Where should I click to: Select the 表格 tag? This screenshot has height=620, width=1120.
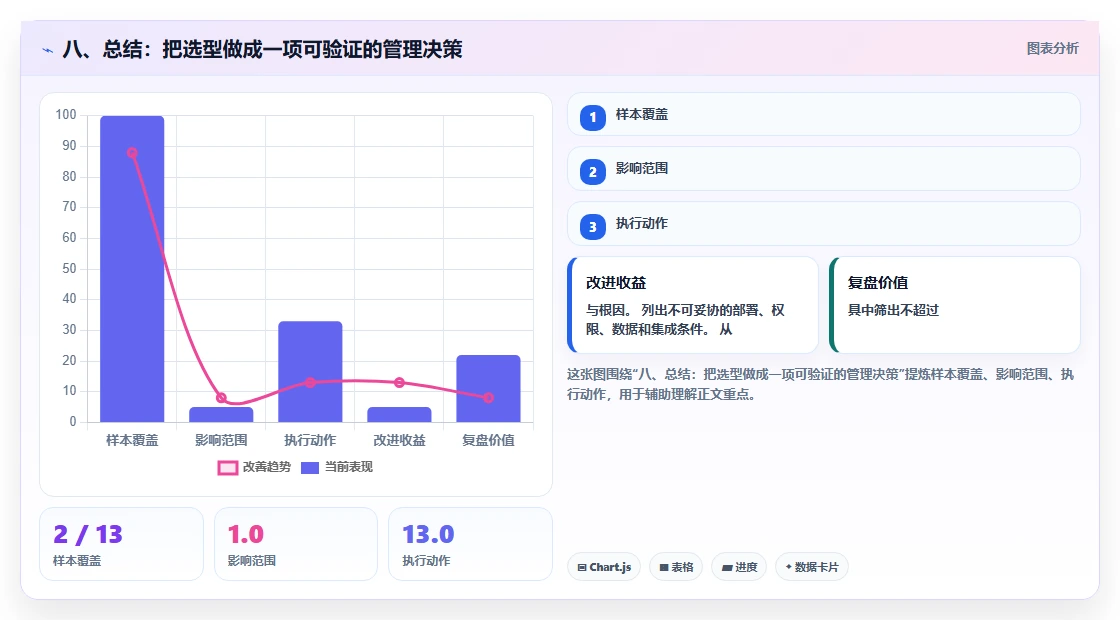click(676, 567)
